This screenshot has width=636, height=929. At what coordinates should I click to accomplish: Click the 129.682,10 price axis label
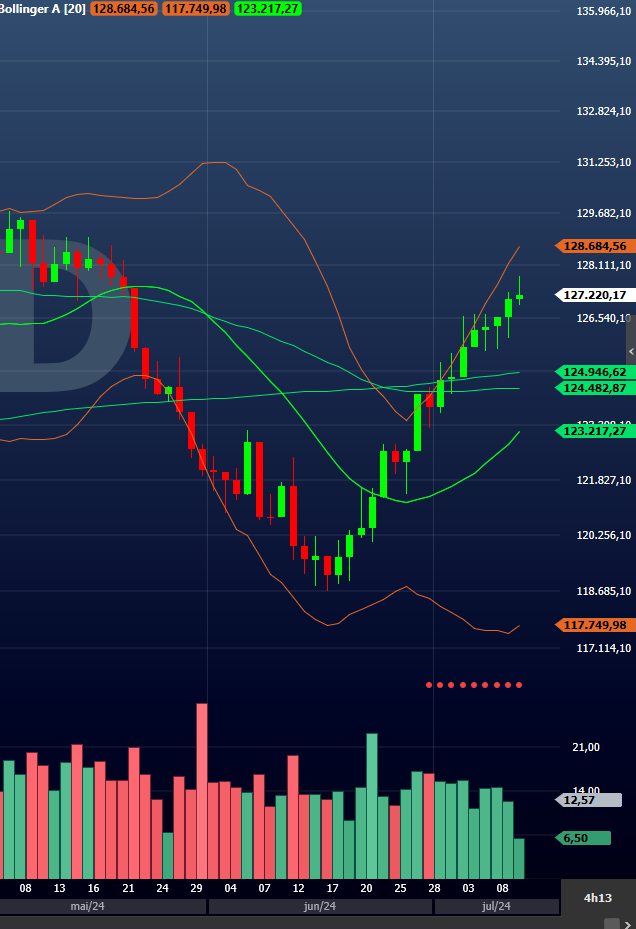coord(603,213)
